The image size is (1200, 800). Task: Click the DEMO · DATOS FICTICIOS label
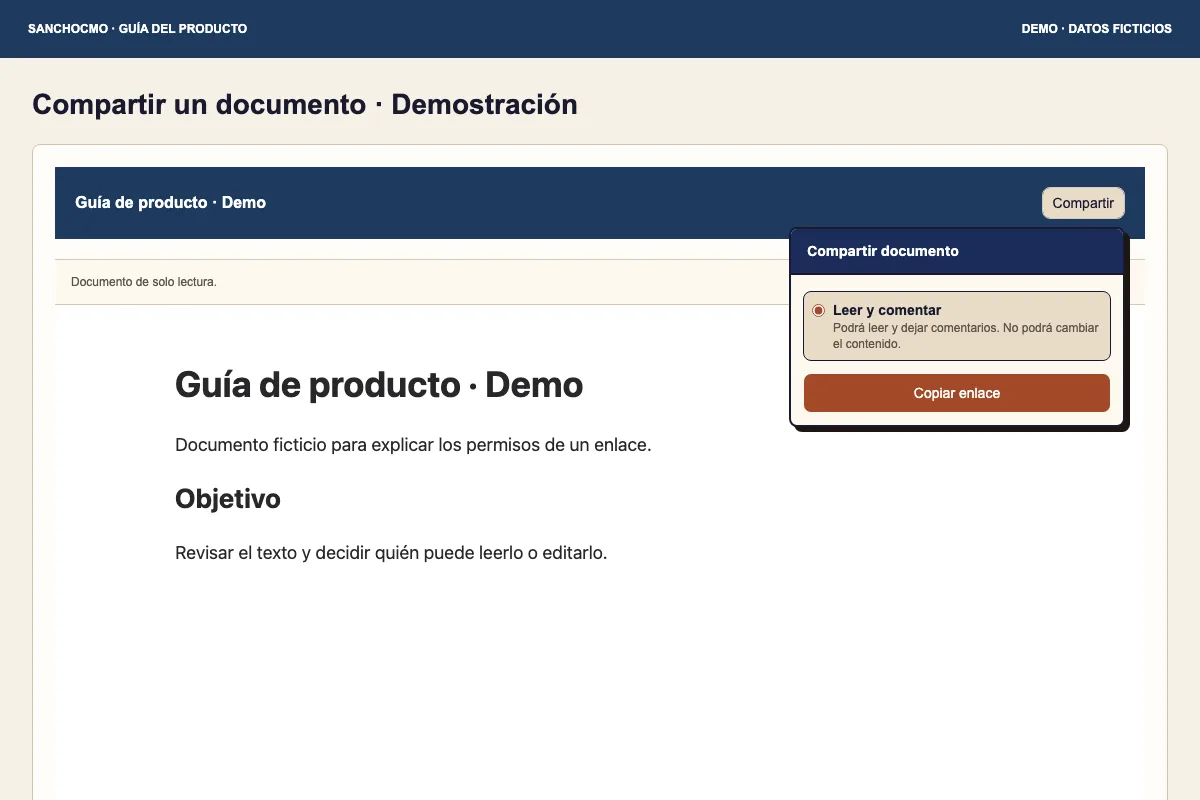click(x=1097, y=29)
